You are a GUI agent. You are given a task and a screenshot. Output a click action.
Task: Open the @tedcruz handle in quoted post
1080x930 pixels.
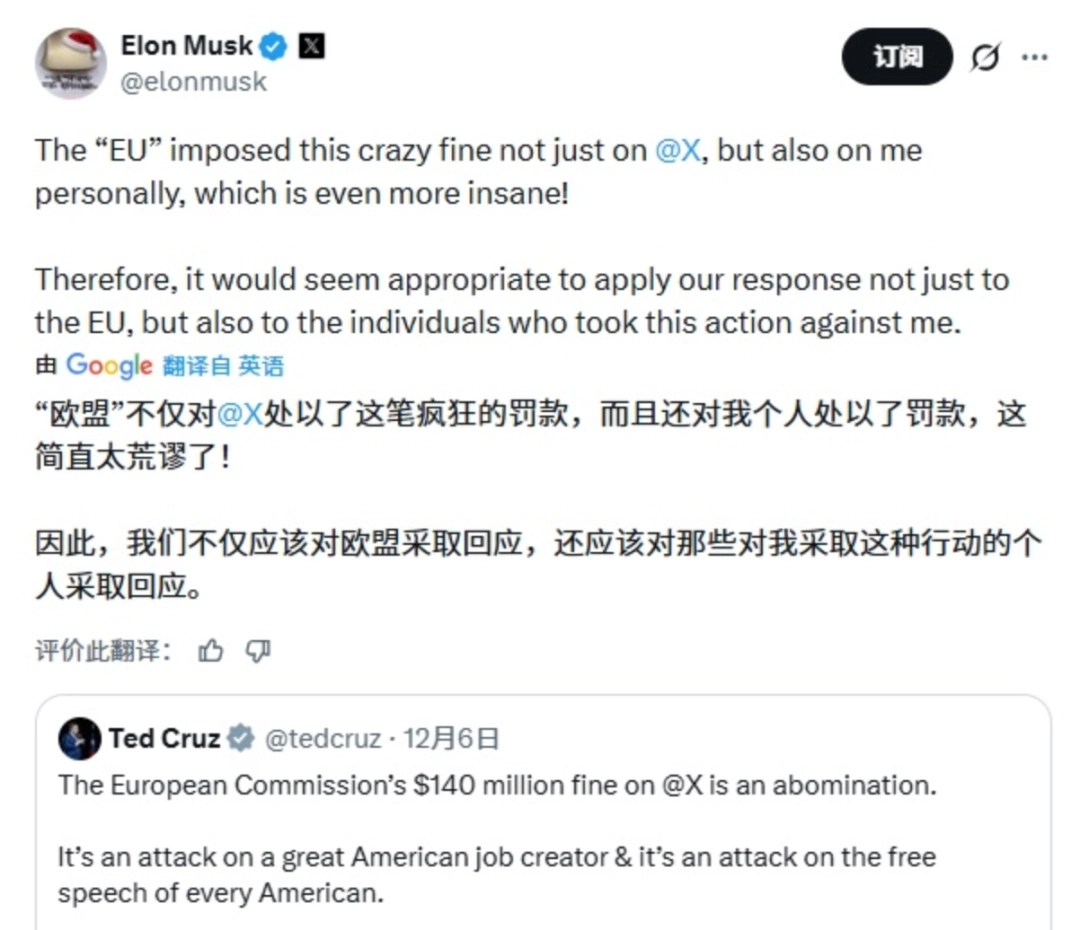click(322, 739)
